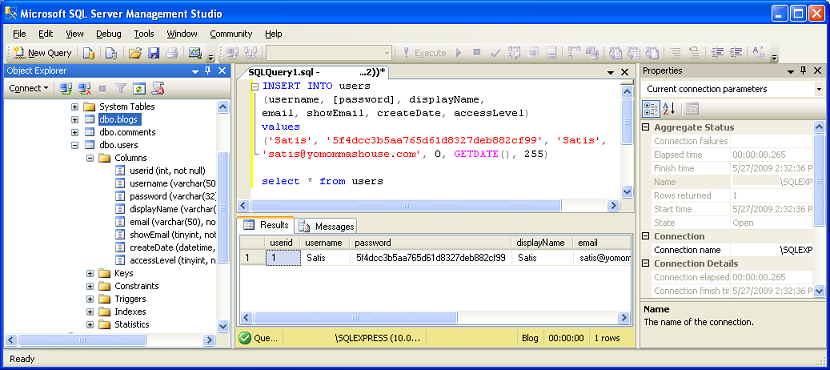Toggle Categorized view in Properties
The image size is (830, 370).
(651, 109)
